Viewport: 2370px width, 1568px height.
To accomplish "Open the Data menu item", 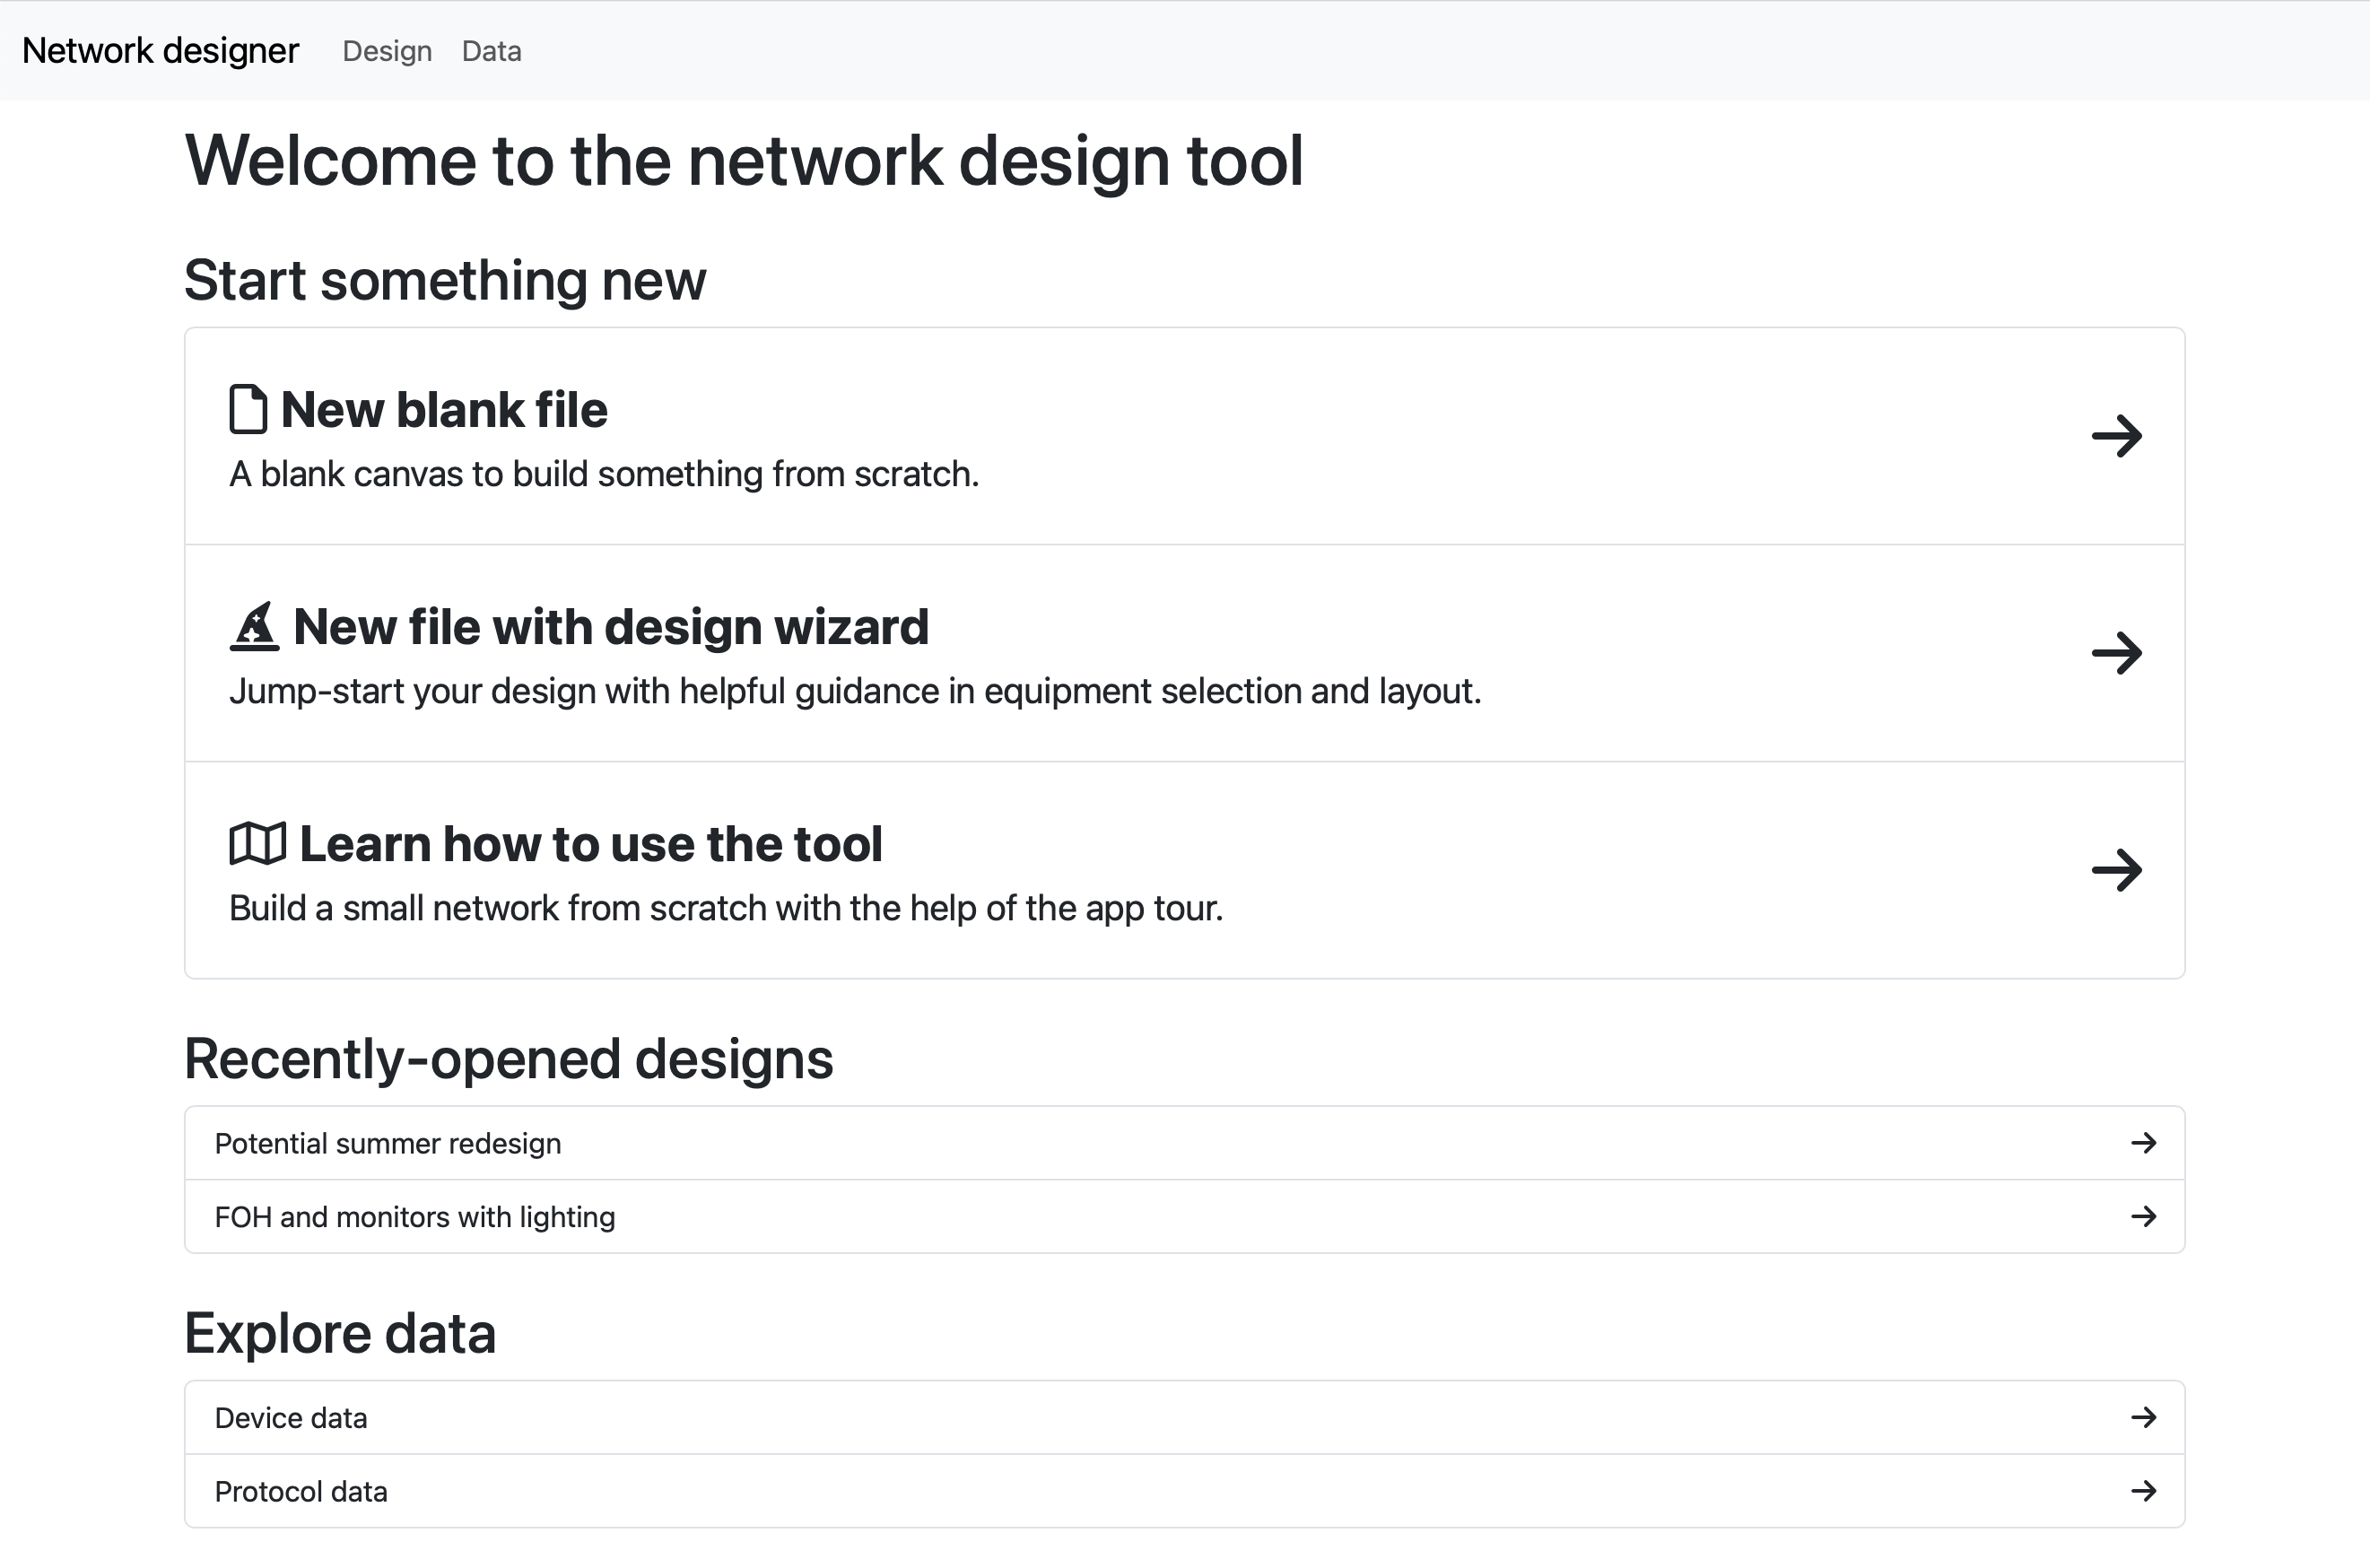I will click(490, 51).
